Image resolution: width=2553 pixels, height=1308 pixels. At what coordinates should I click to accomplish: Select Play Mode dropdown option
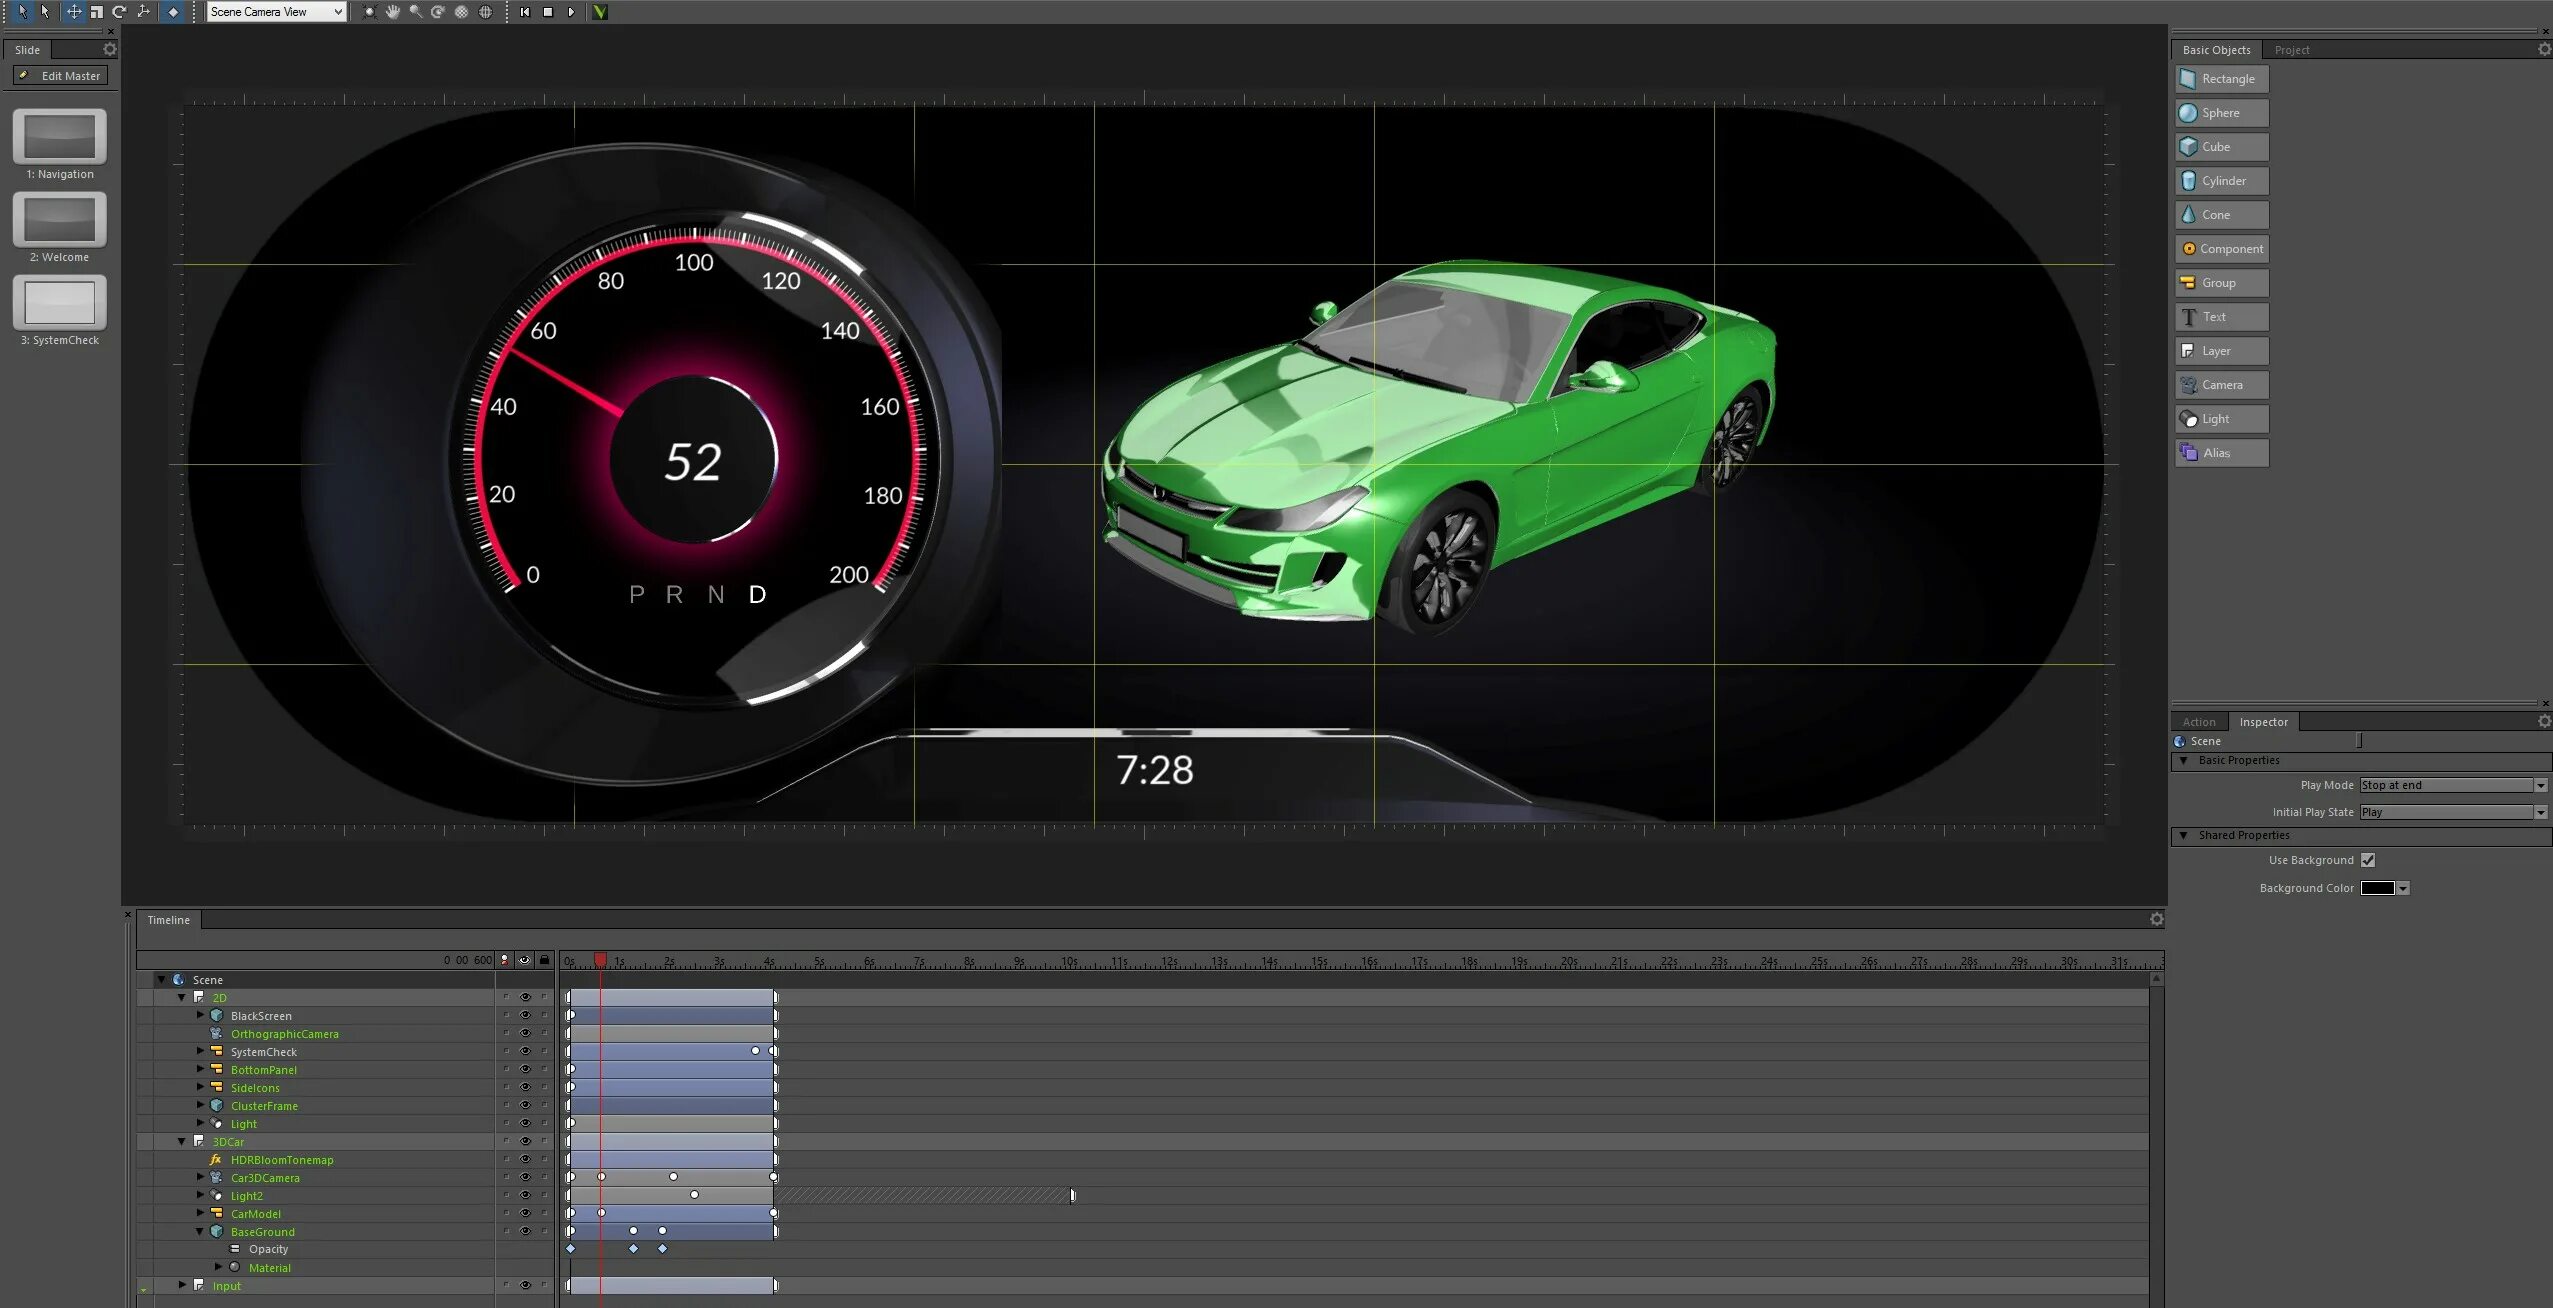coord(2451,784)
